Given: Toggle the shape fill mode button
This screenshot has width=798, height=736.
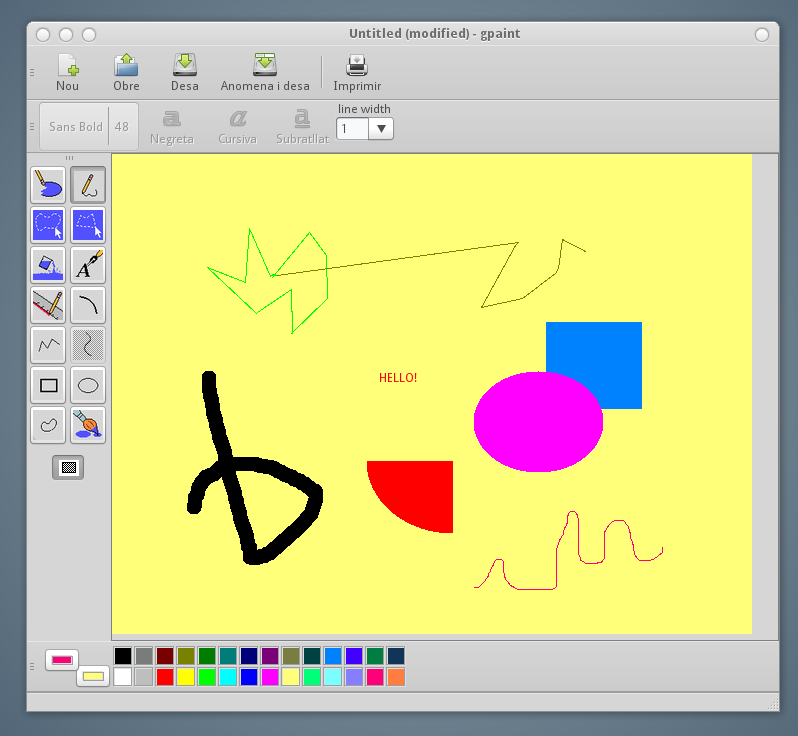Looking at the screenshot, I should coord(68,467).
